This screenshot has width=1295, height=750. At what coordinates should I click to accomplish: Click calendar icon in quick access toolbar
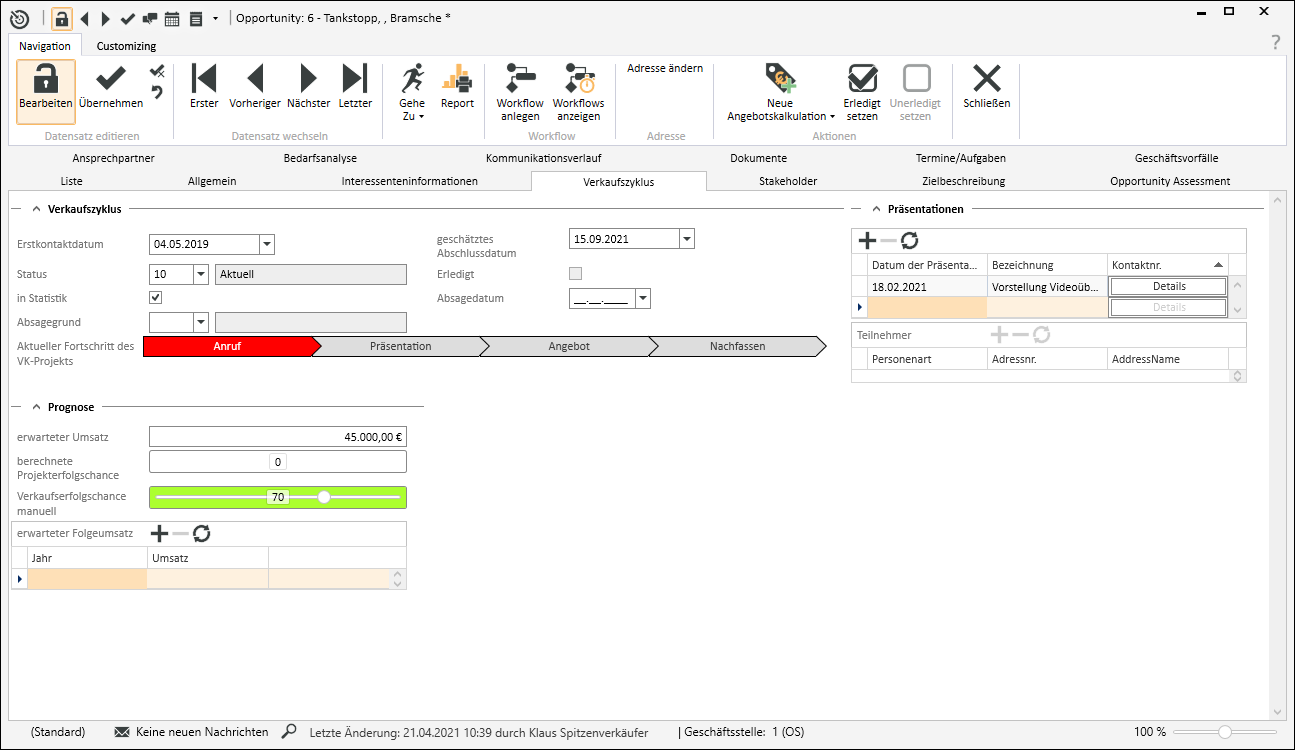tap(172, 18)
